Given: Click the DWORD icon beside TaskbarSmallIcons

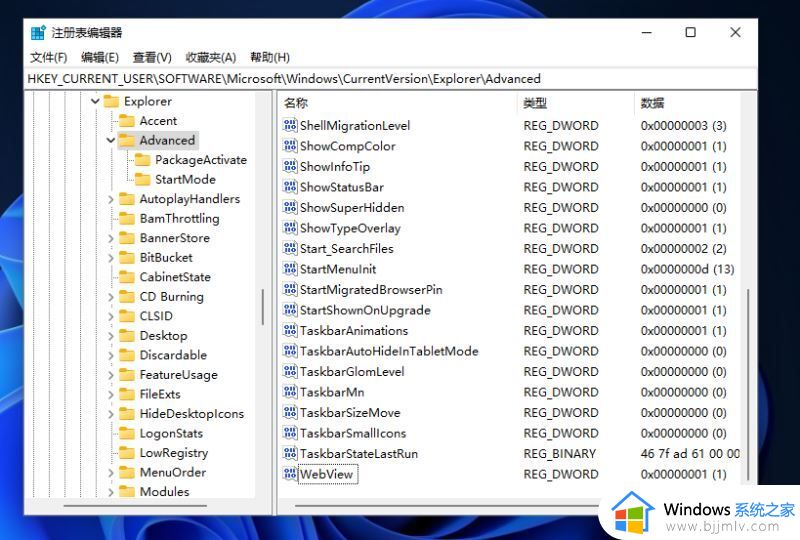Looking at the screenshot, I should coord(290,433).
